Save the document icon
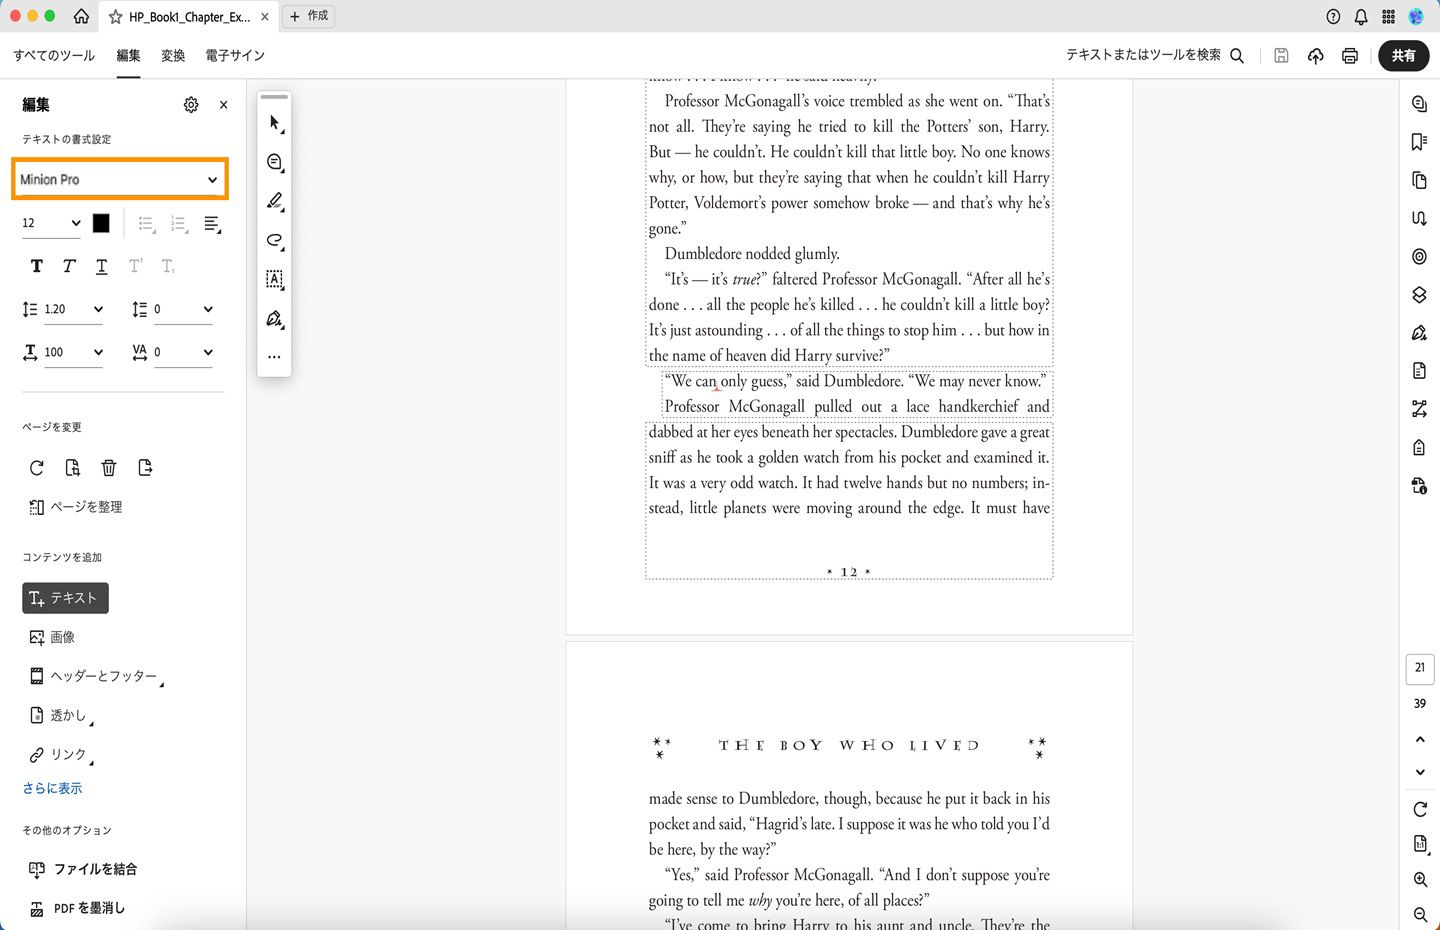 click(x=1281, y=56)
